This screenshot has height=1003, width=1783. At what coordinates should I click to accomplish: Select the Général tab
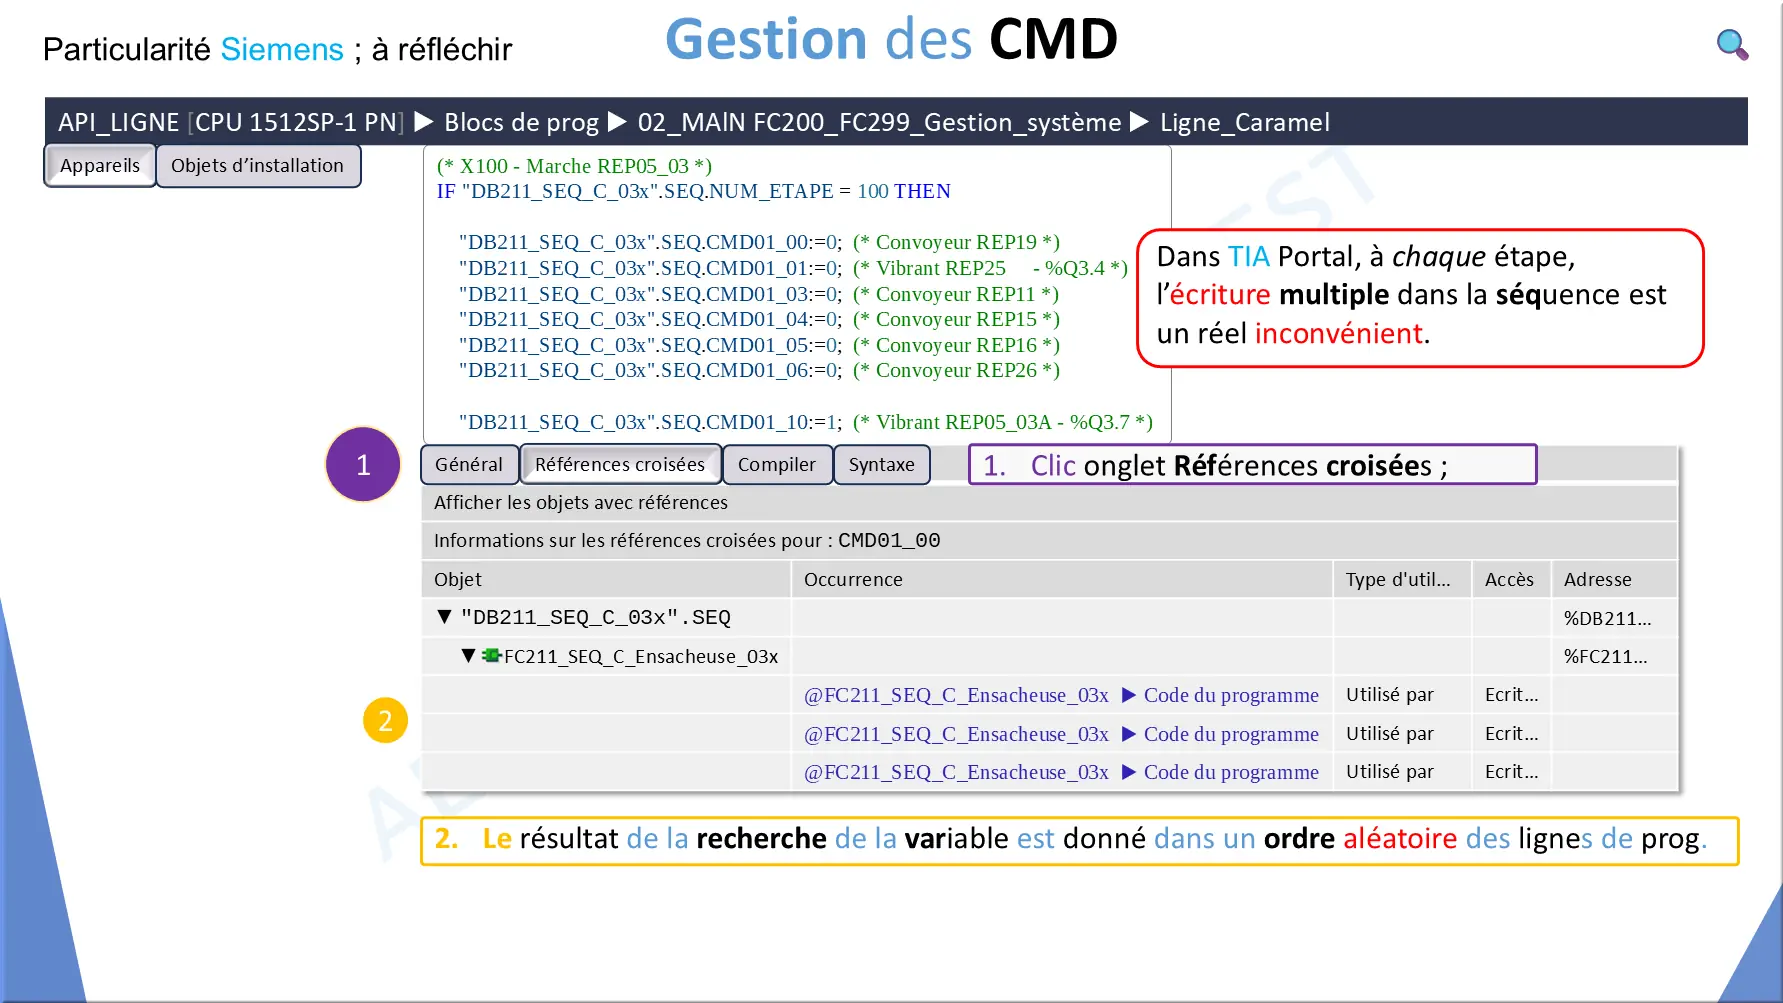click(469, 465)
